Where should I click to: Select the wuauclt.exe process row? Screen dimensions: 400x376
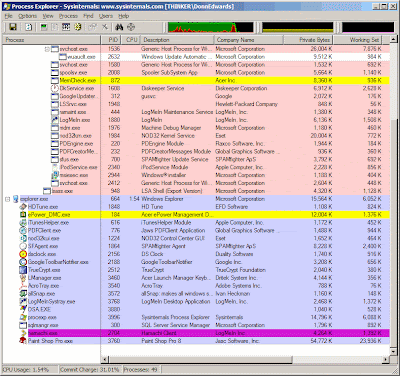click(x=196, y=57)
